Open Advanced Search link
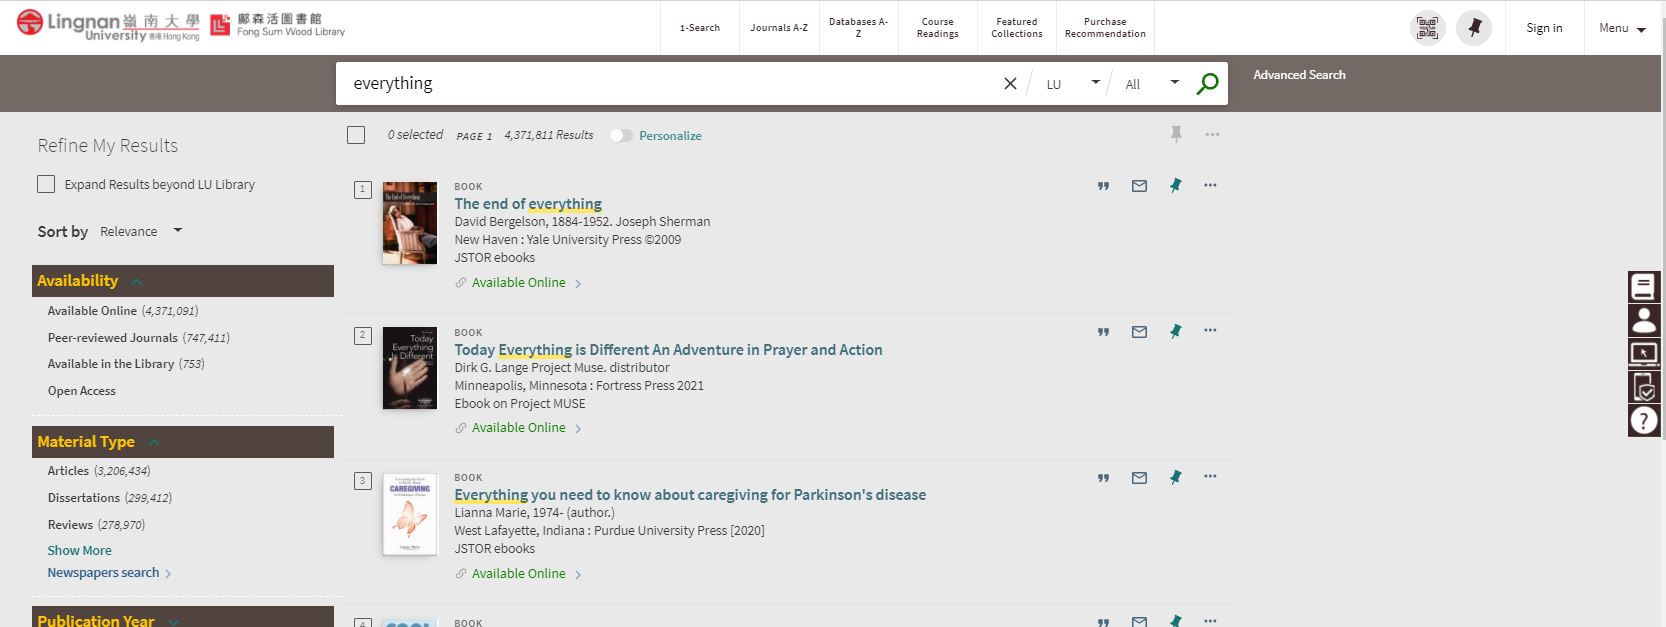The image size is (1666, 627). (x=1299, y=75)
